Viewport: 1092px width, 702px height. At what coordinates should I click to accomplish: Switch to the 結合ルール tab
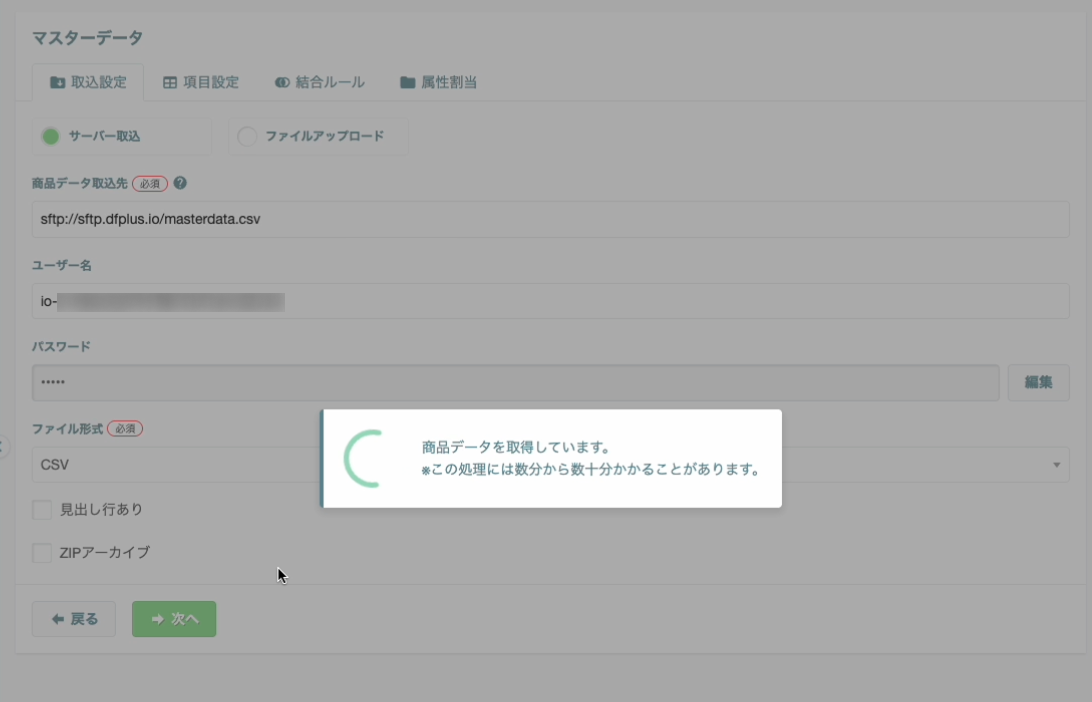tap(319, 83)
